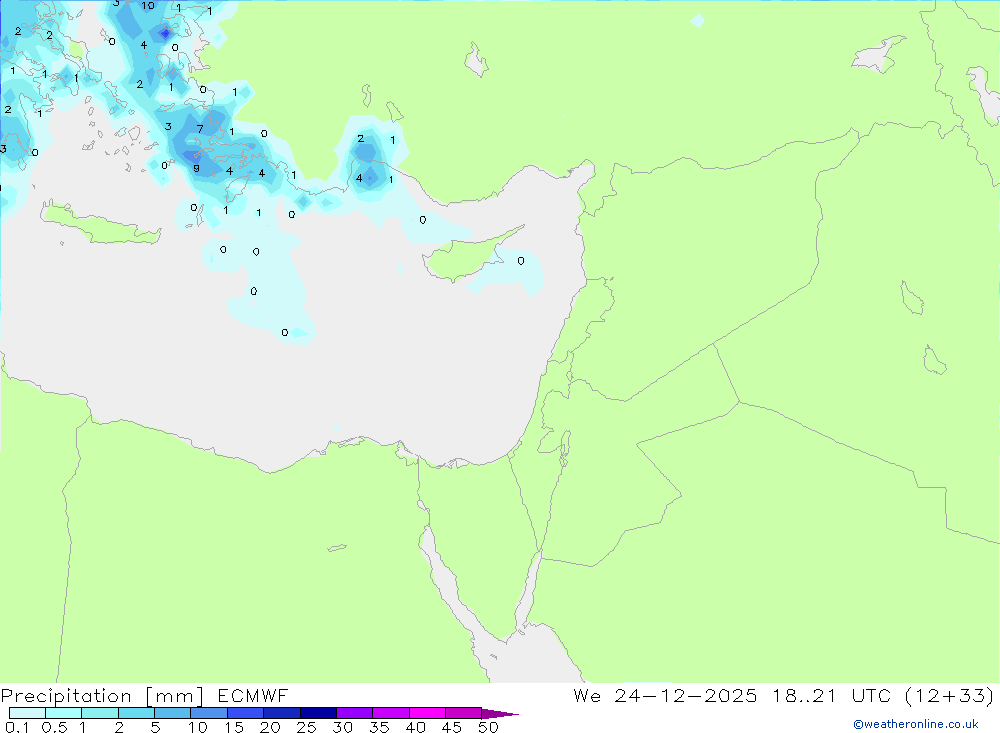
Task: Click the 30–35 mm purple legend swatch
Action: 355,713
